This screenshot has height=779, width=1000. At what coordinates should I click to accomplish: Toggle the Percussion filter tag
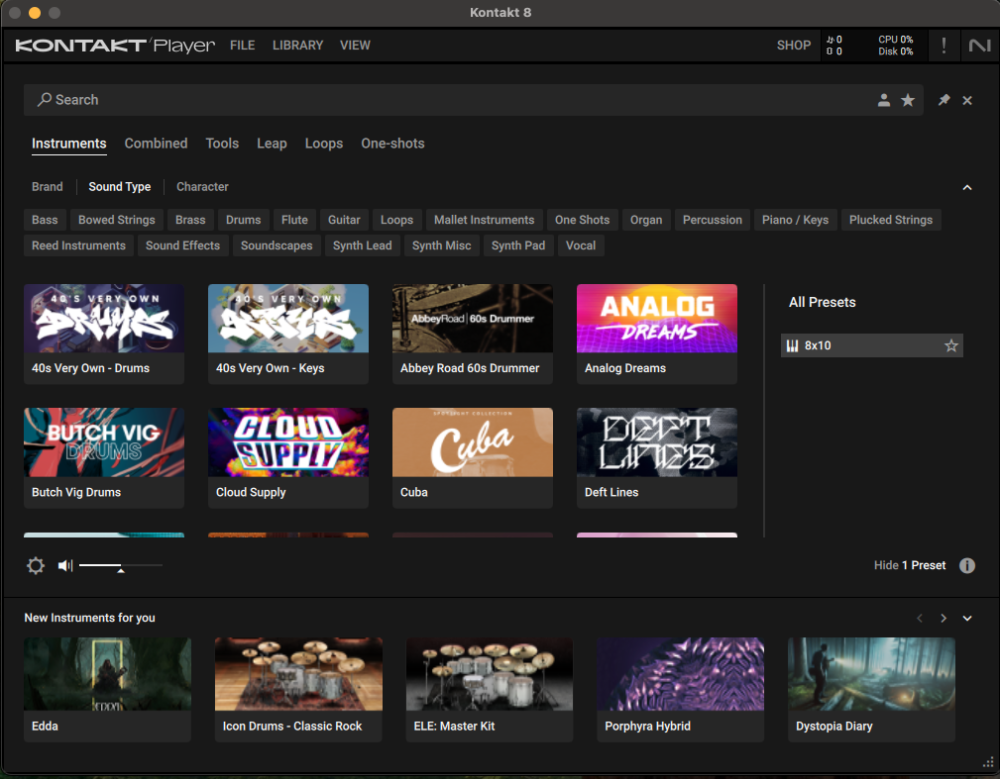[x=712, y=220]
